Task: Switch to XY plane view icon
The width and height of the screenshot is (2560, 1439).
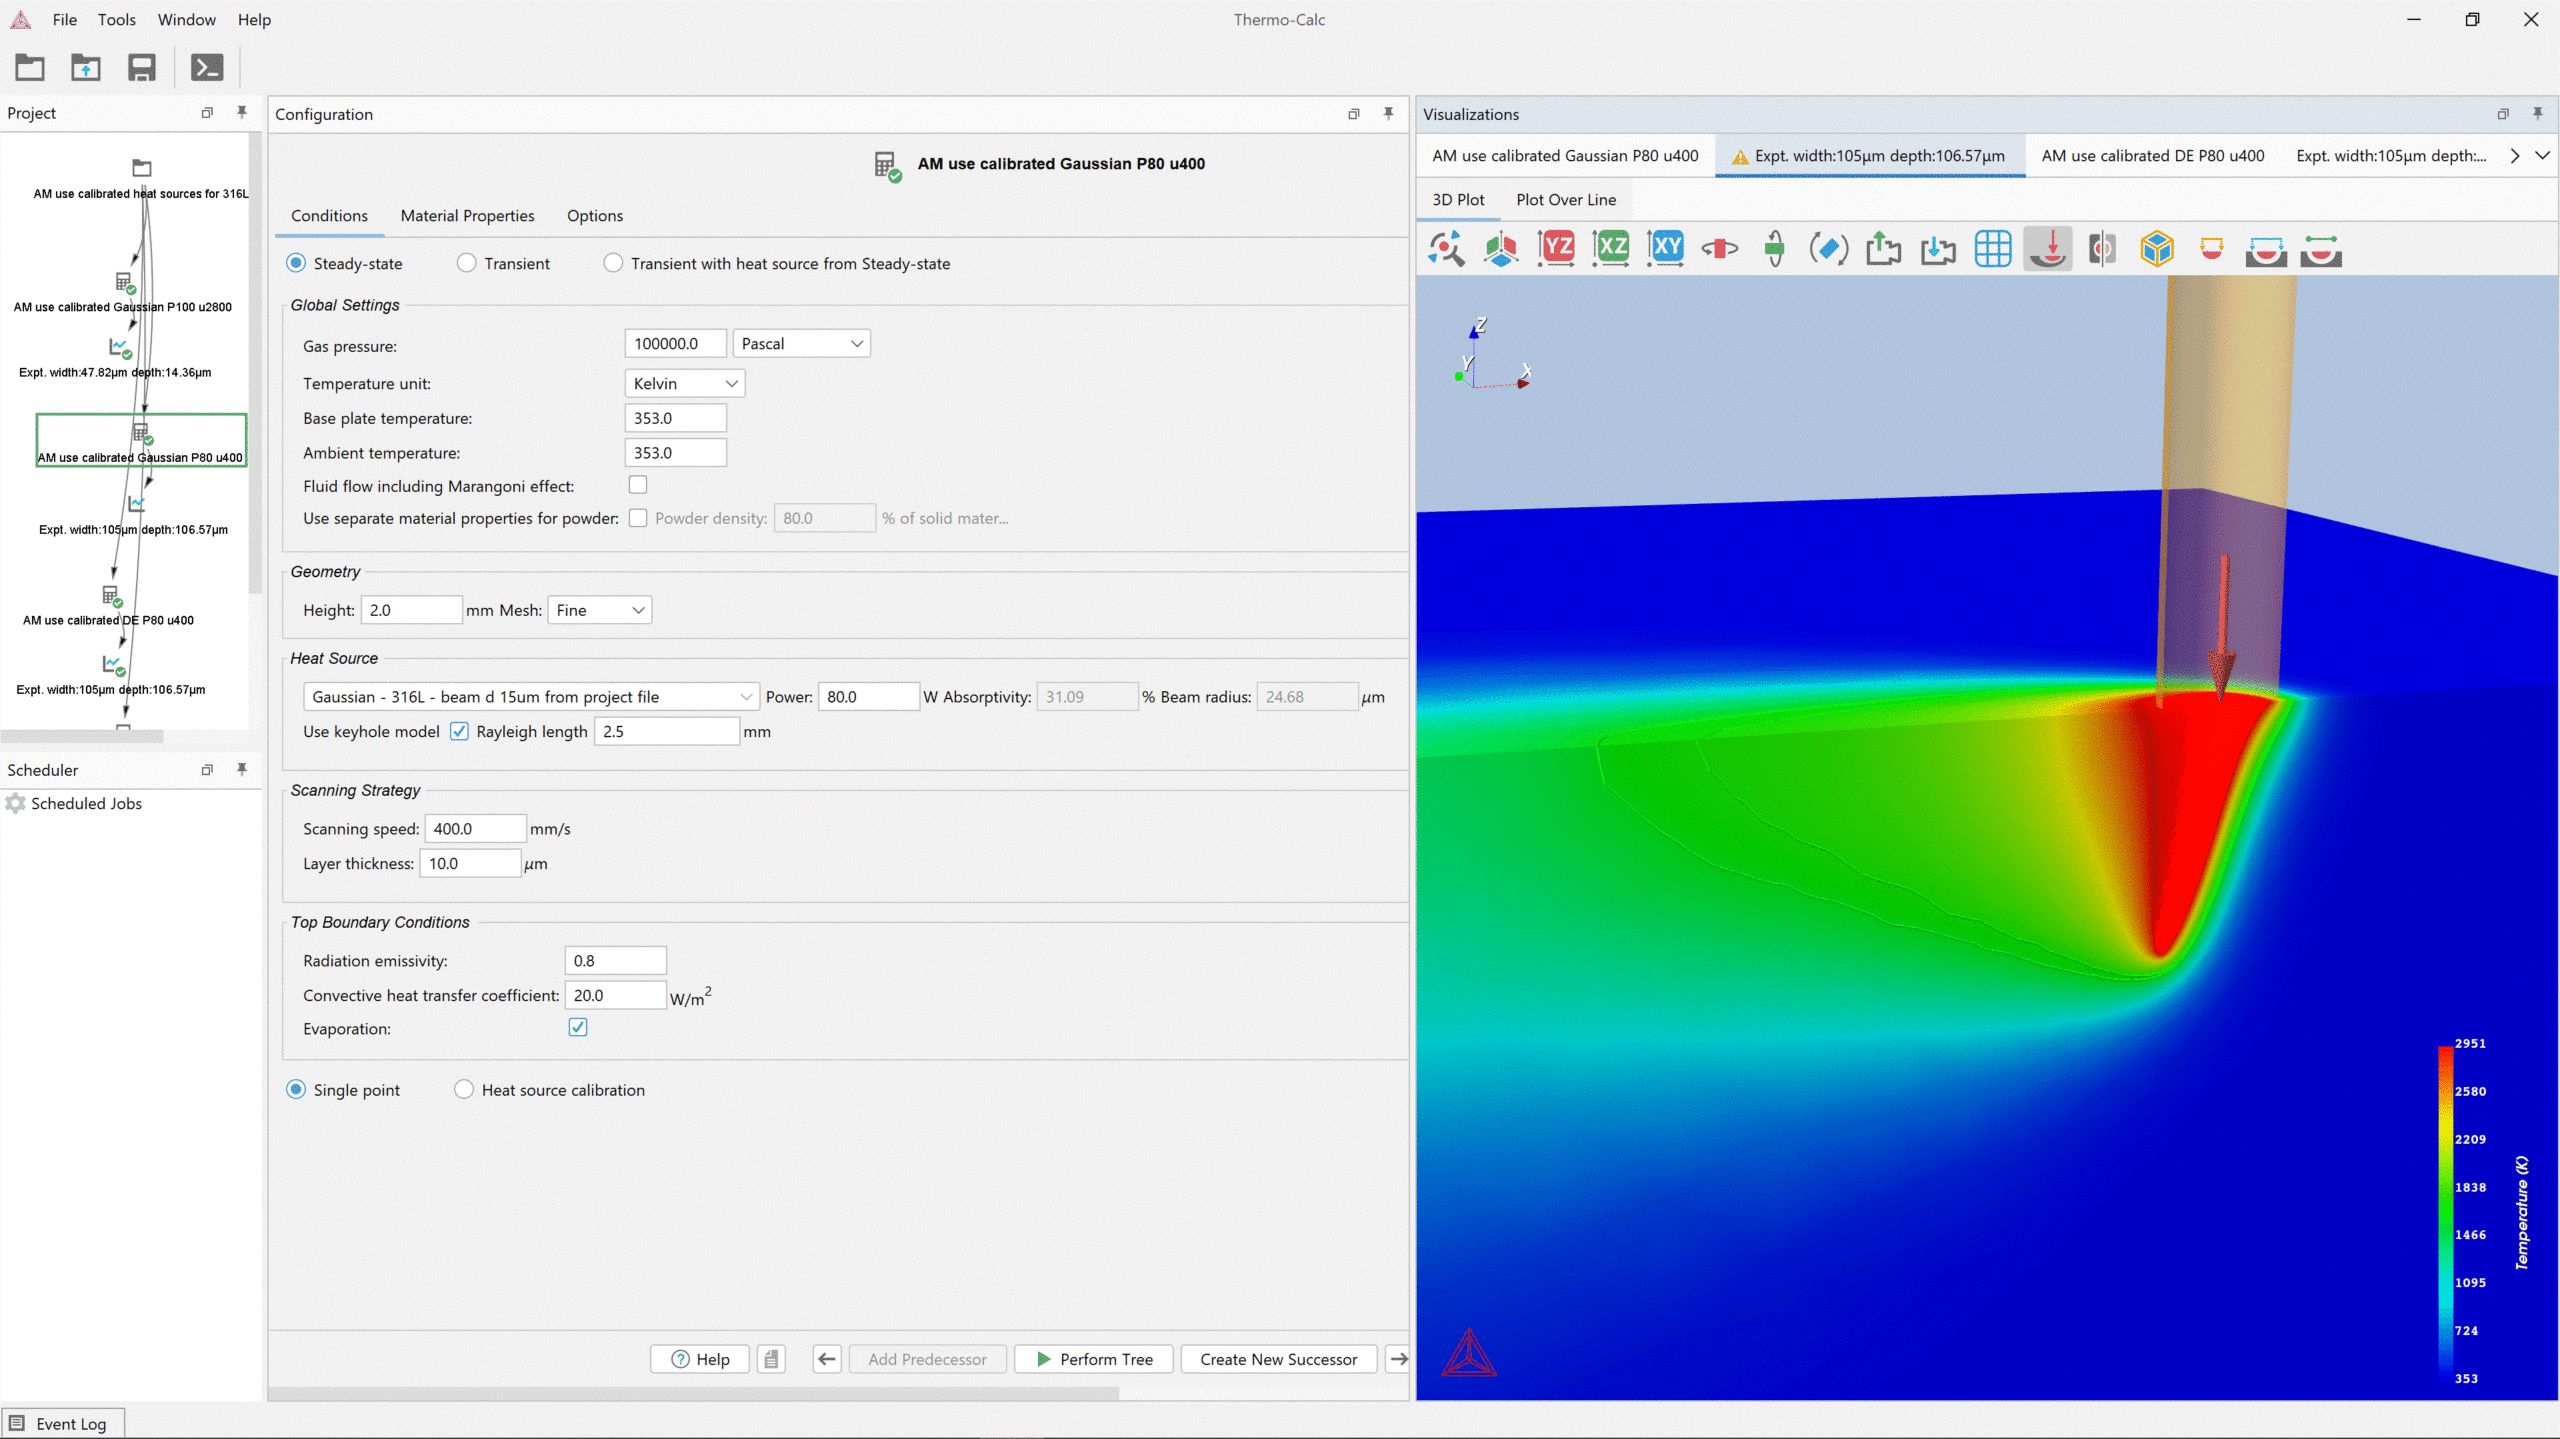Action: click(x=1665, y=248)
